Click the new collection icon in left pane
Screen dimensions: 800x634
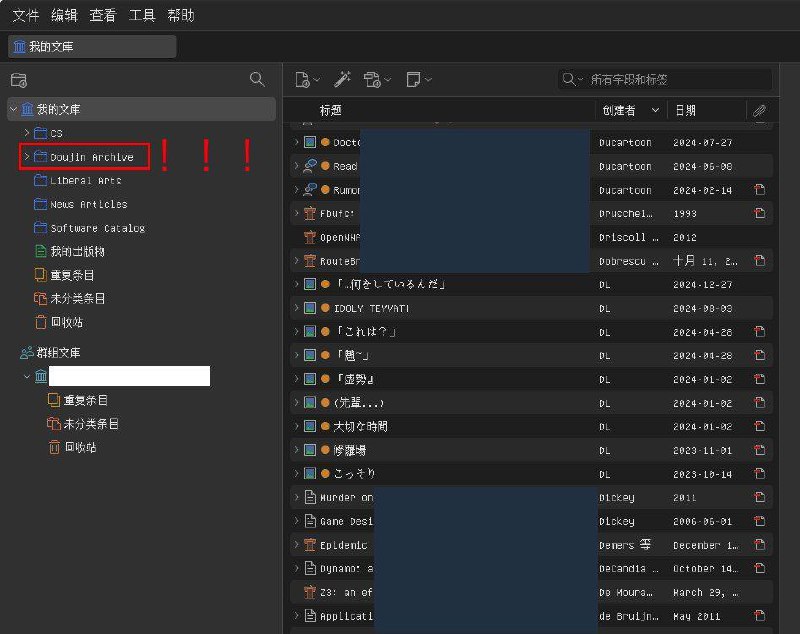pos(18,80)
